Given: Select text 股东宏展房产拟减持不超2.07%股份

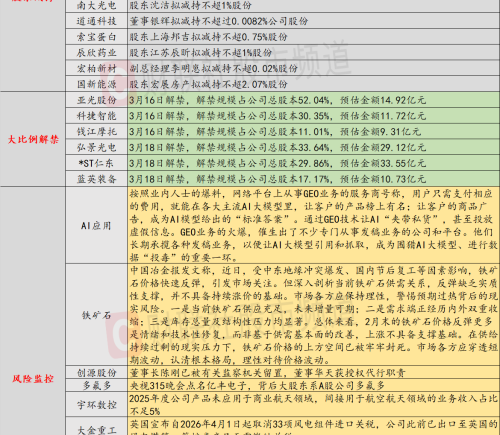Looking at the screenshot, I should coord(208,84).
